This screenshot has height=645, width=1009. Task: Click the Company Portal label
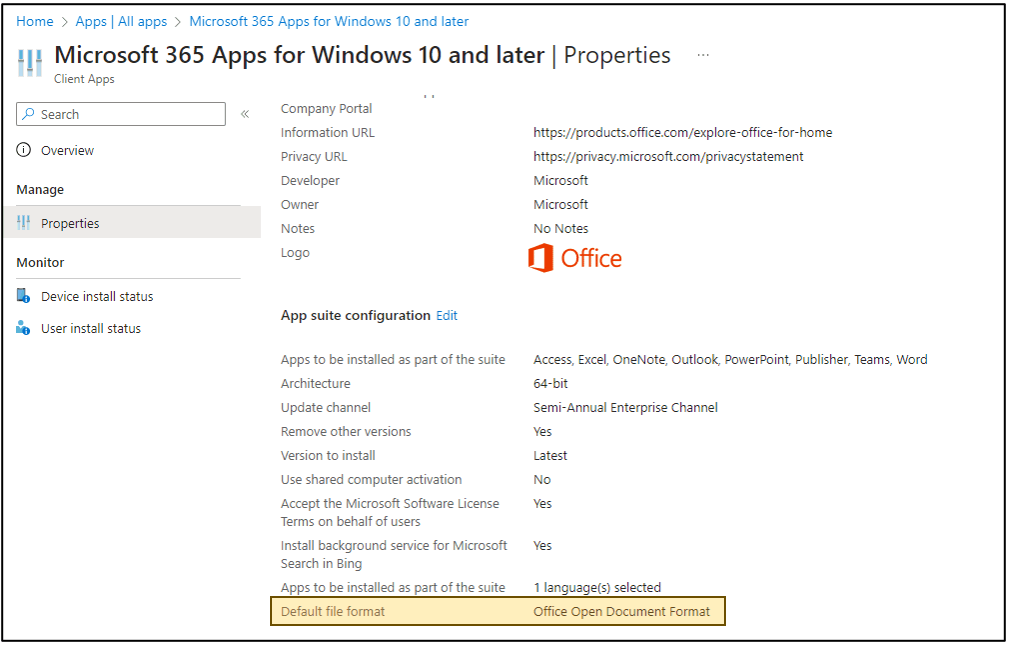pyautogui.click(x=326, y=109)
